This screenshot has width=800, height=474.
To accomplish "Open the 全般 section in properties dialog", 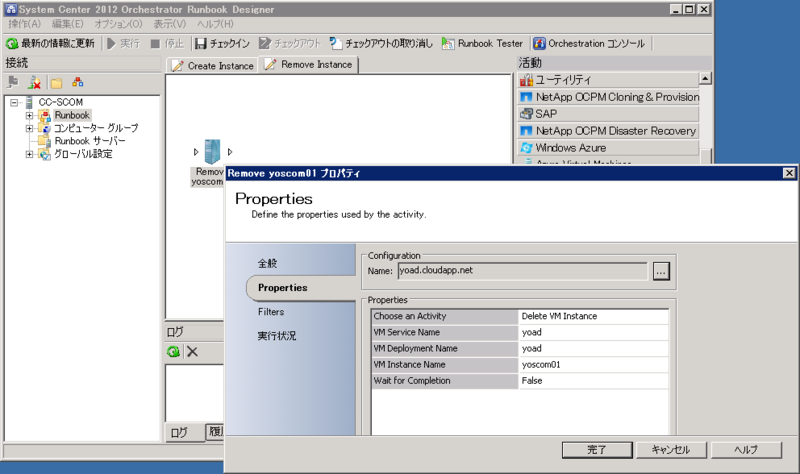I will coord(267,263).
